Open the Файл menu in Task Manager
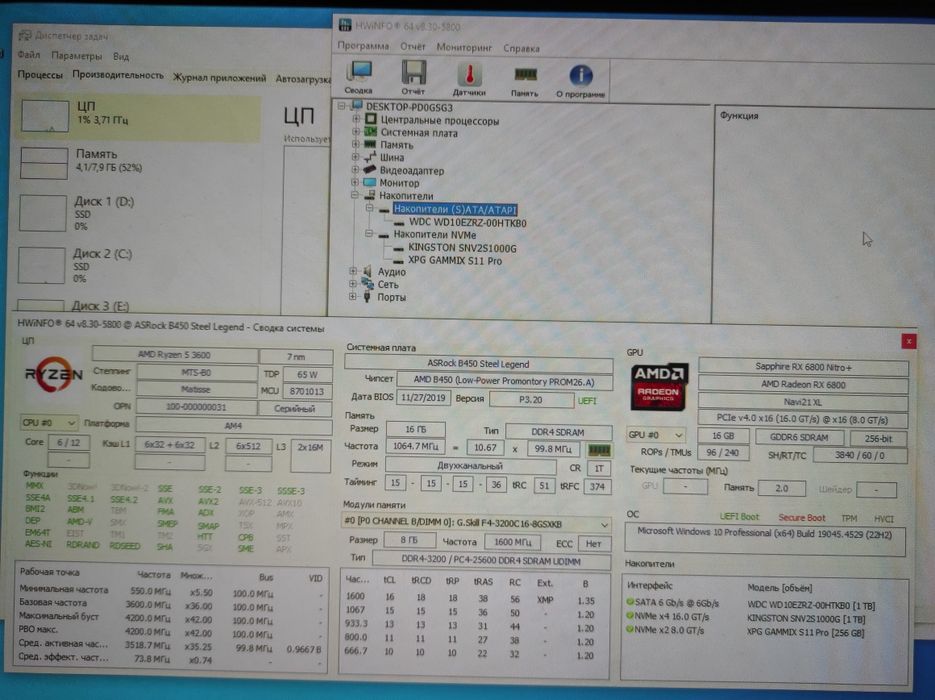 (29, 55)
